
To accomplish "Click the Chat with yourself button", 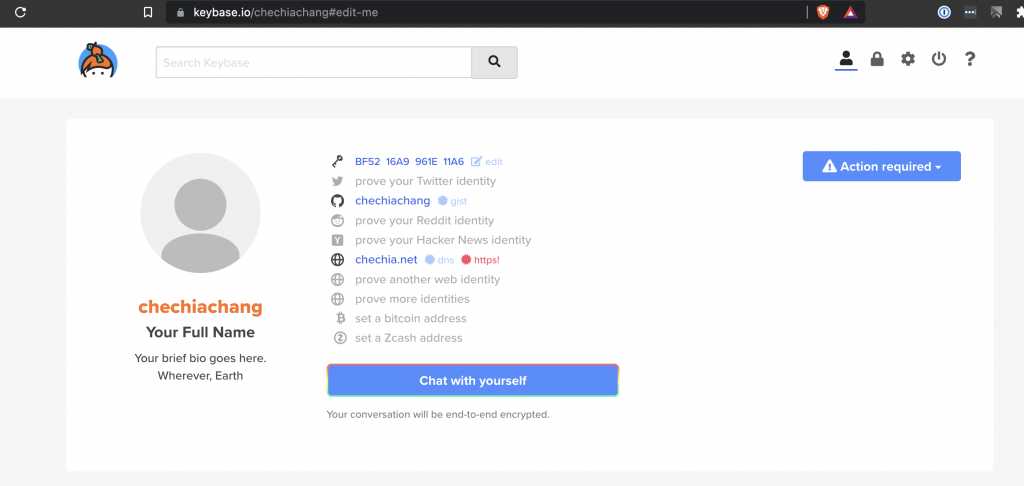I will tap(473, 380).
